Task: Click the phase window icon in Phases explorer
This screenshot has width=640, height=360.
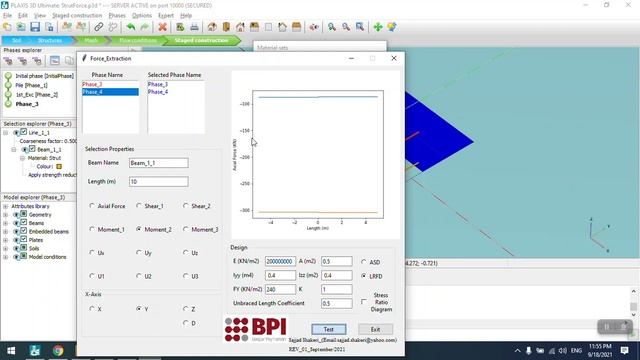Action: (x=55, y=61)
